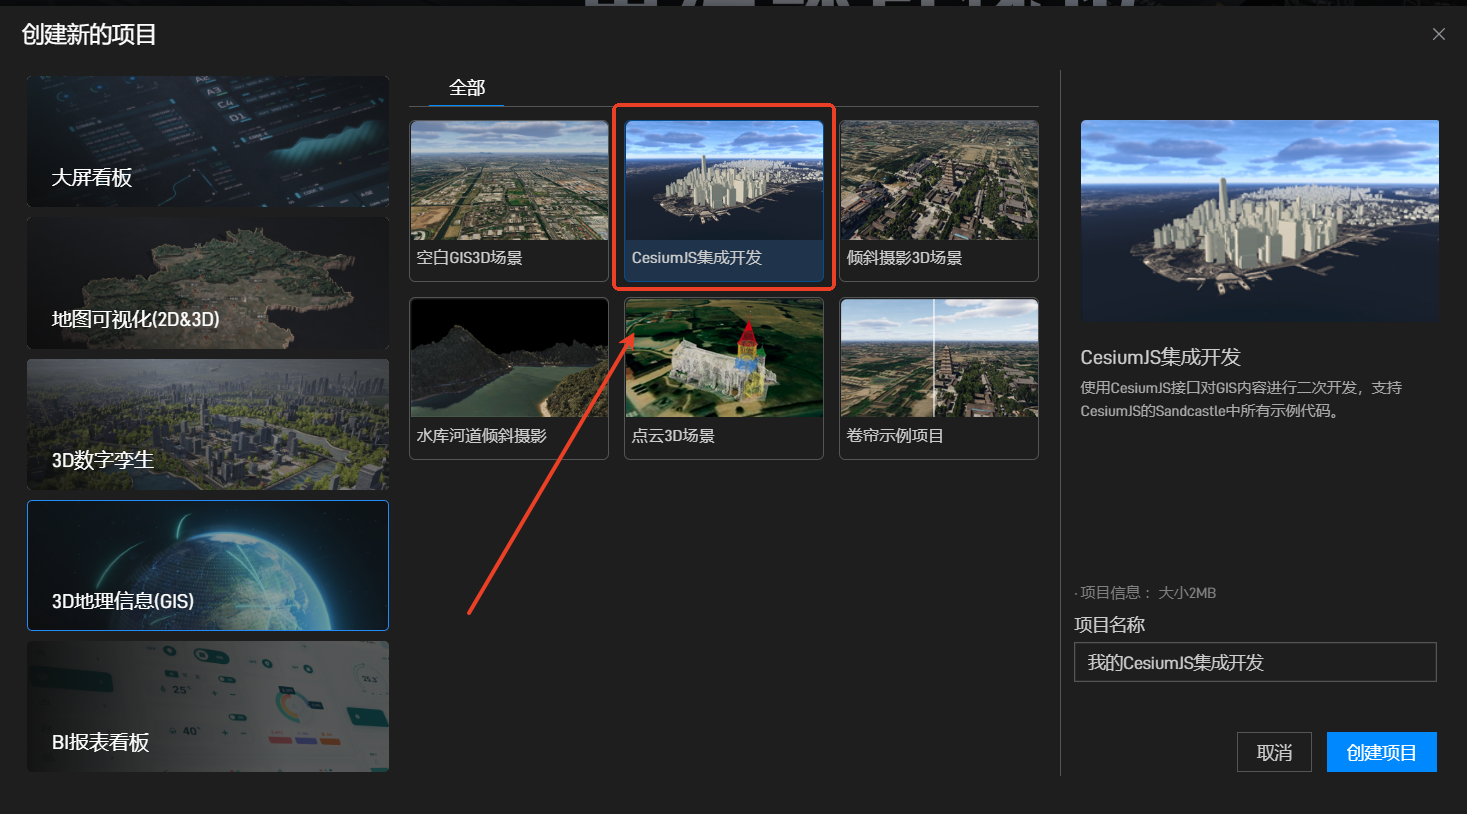Click the 项目名称 input field
Image resolution: width=1467 pixels, height=814 pixels.
tap(1255, 662)
